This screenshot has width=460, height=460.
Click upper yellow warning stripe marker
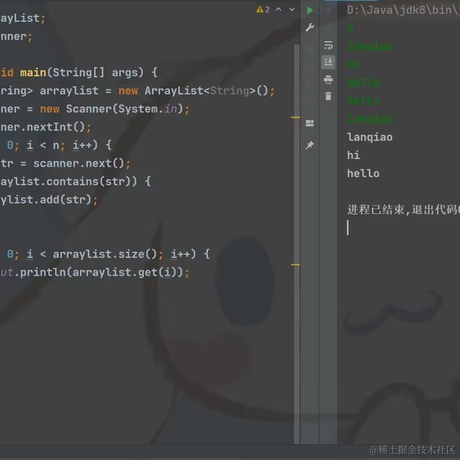295,117
